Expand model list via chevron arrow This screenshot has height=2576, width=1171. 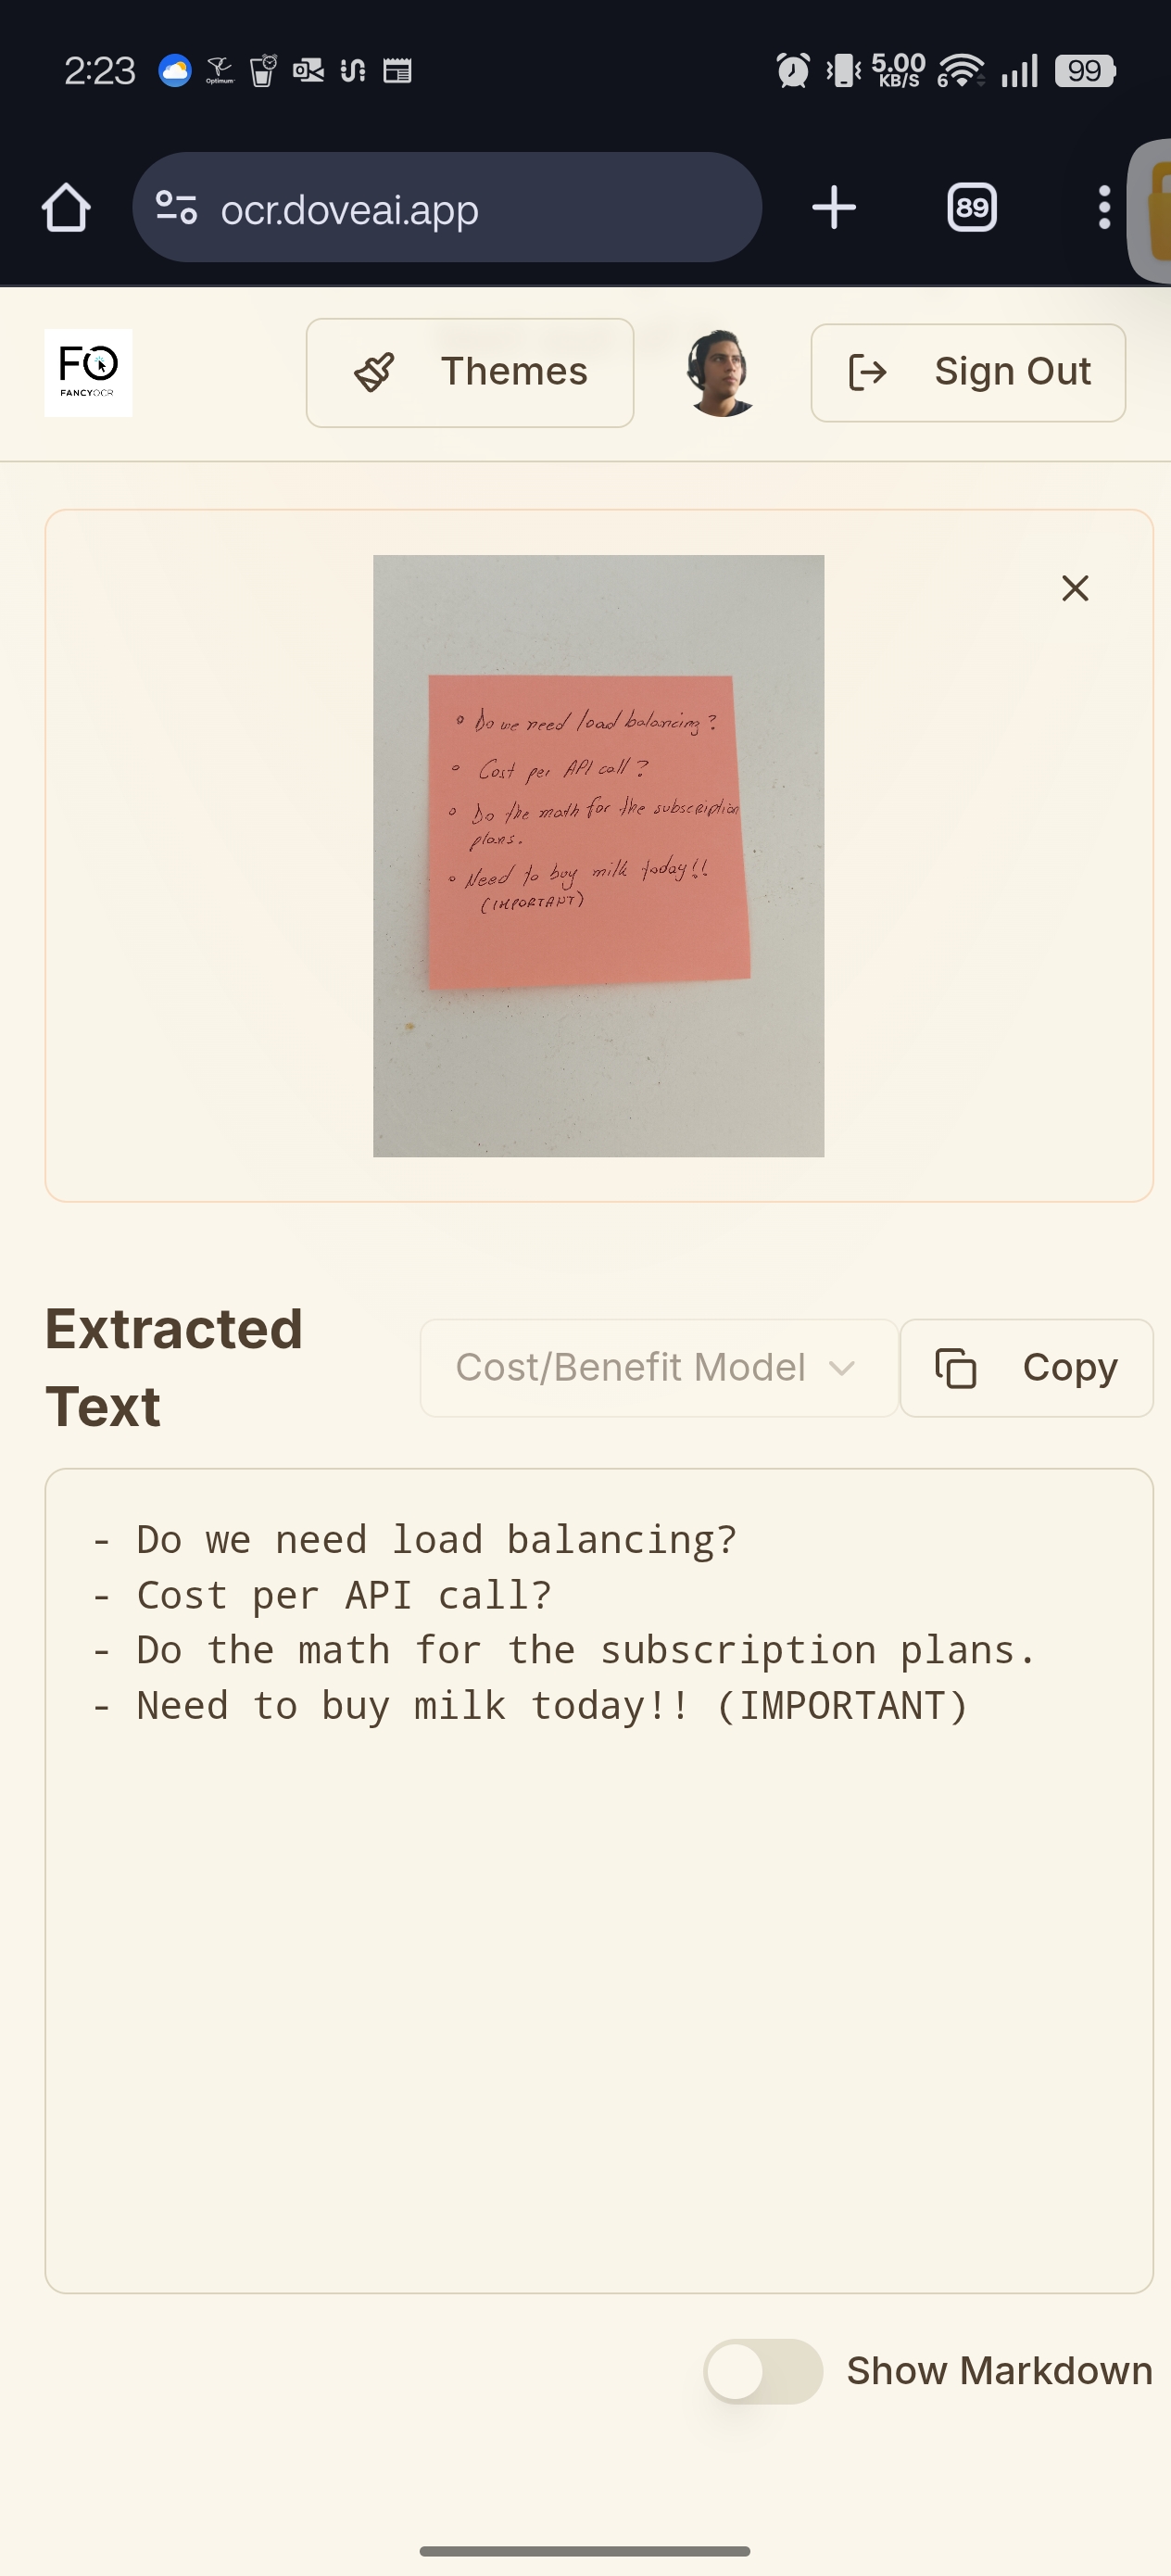point(842,1368)
